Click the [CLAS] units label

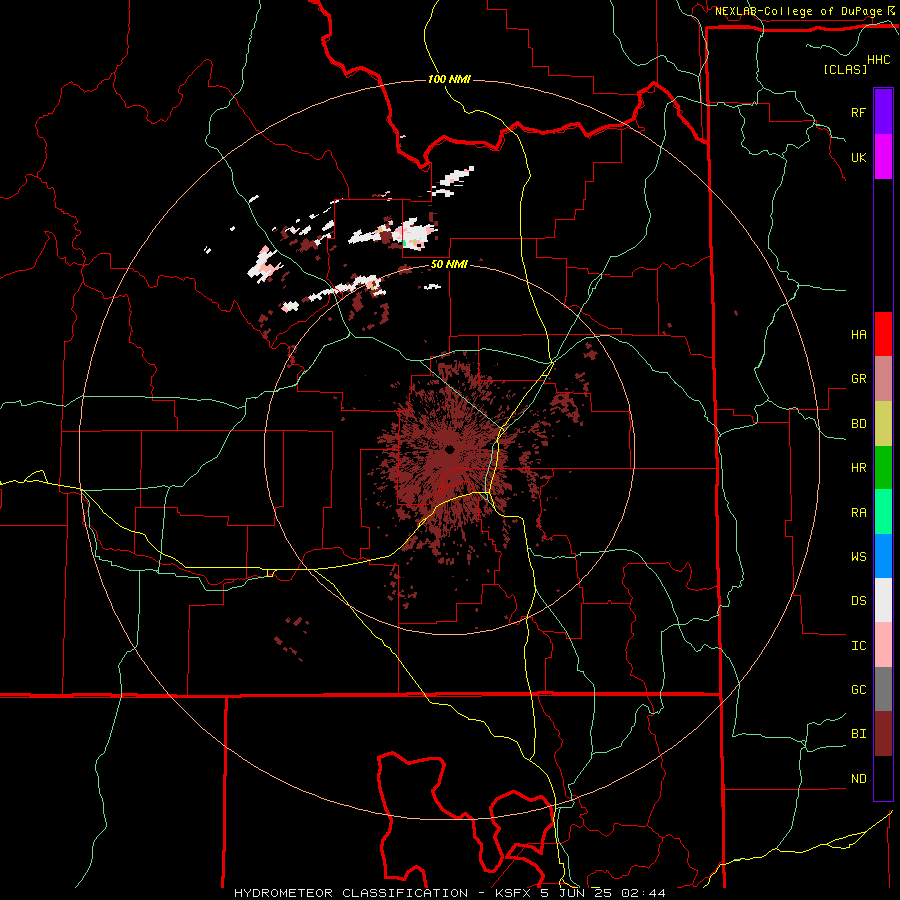point(845,70)
